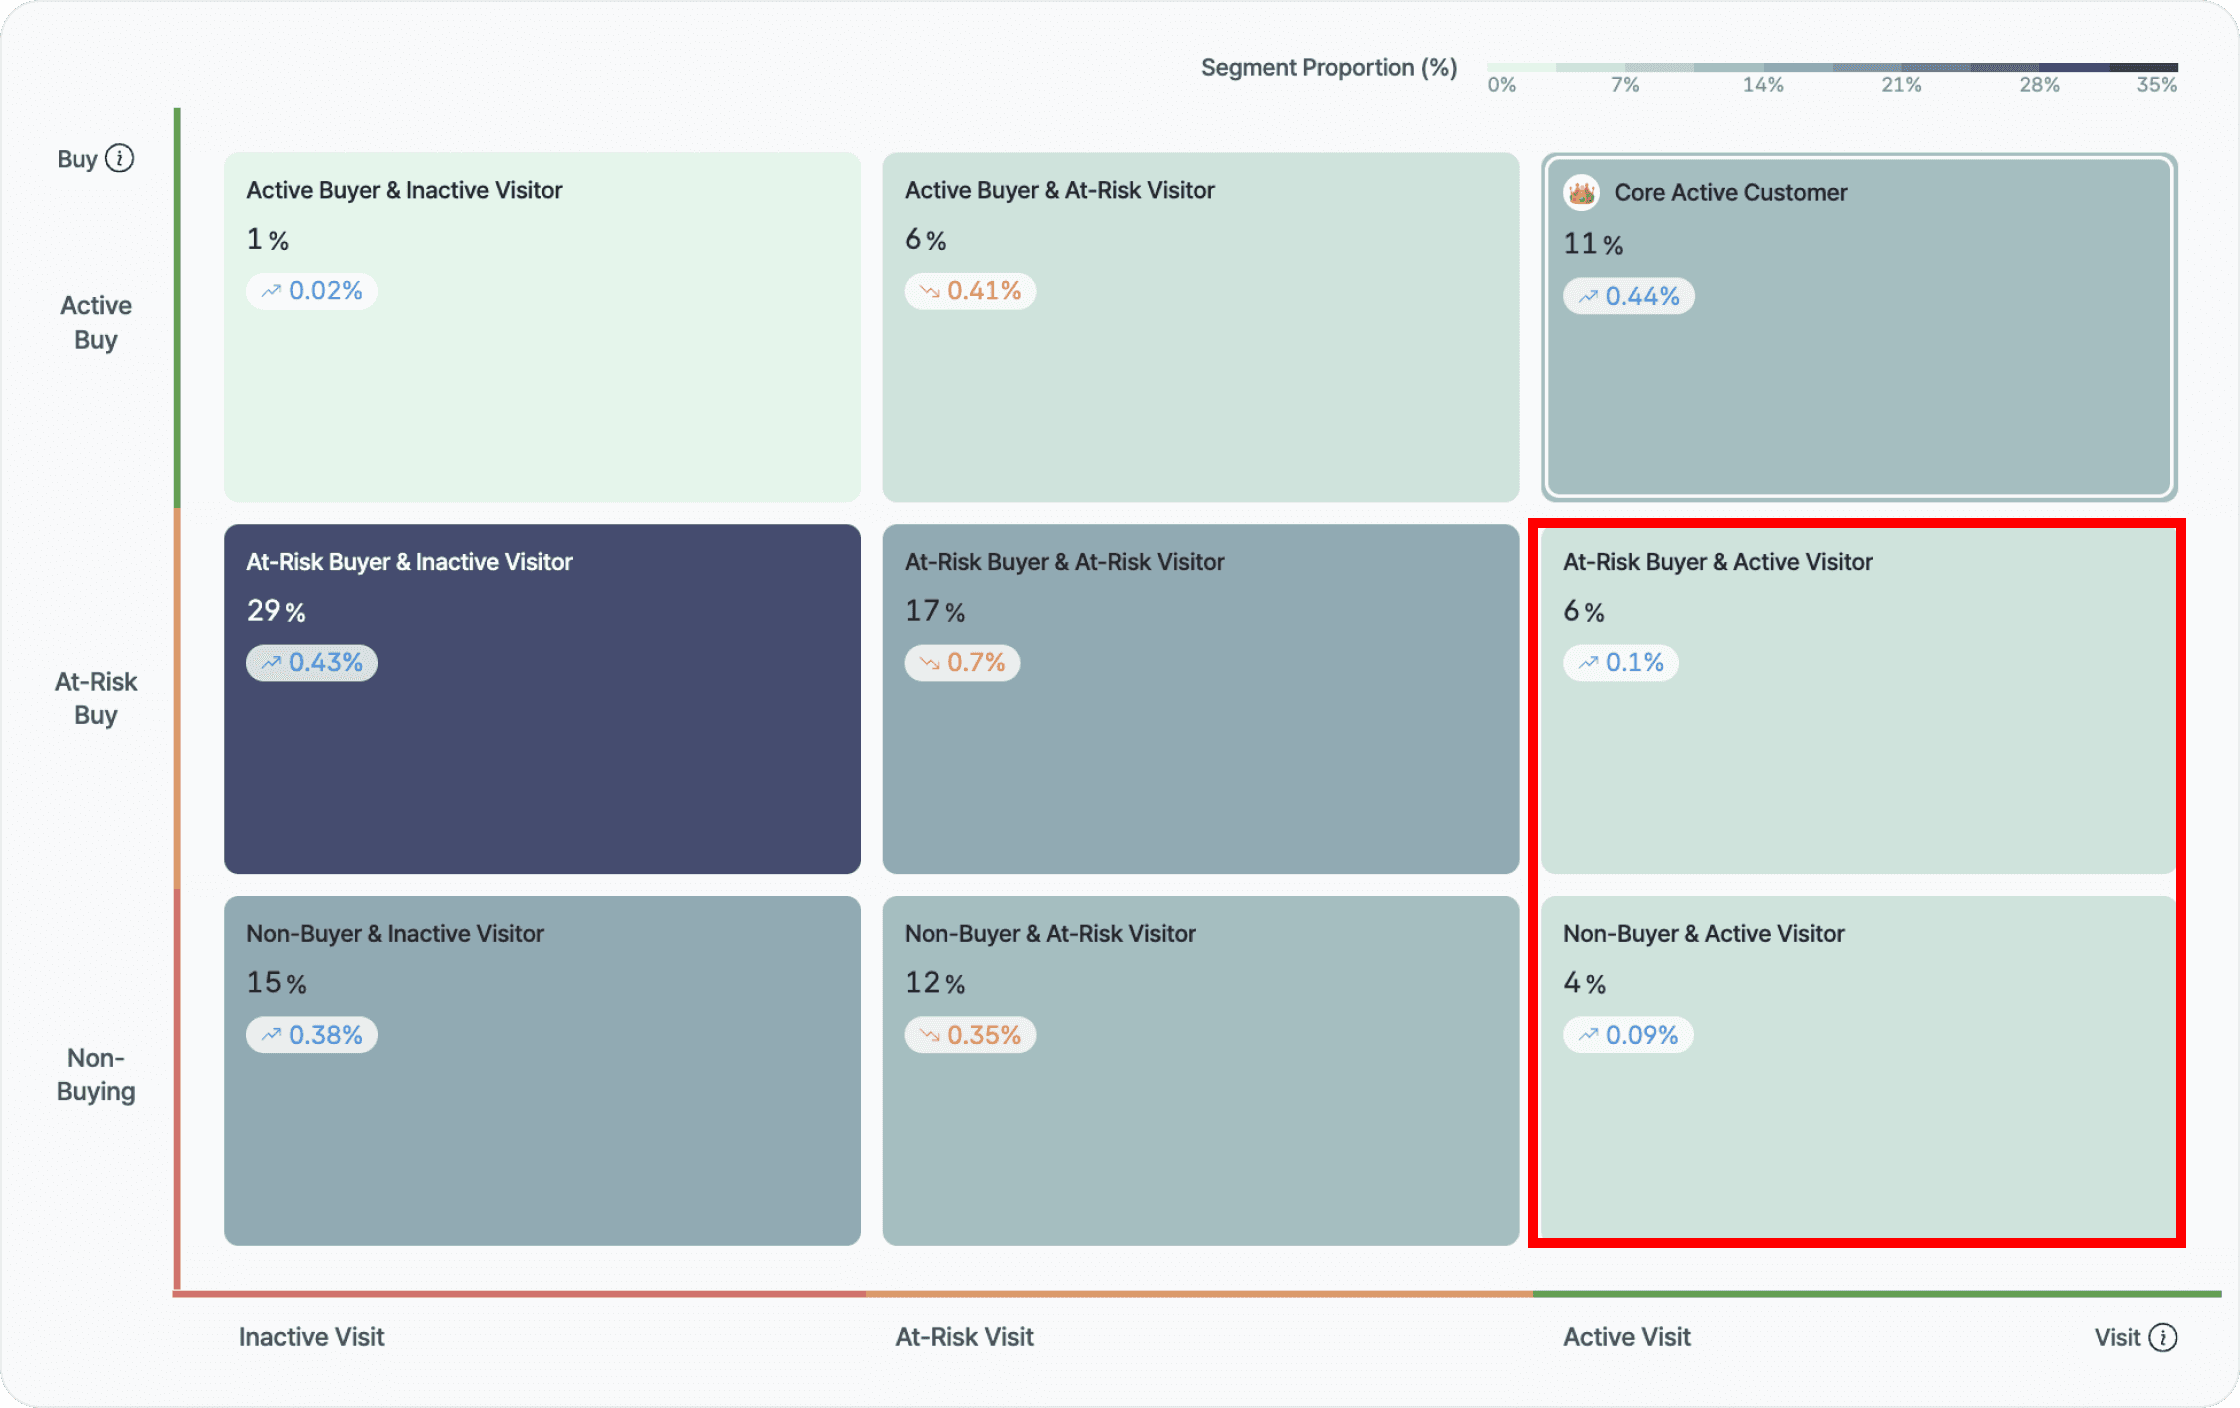Click the 0.43% change badge
Viewport: 2240px width, 1408px height.
click(x=312, y=663)
